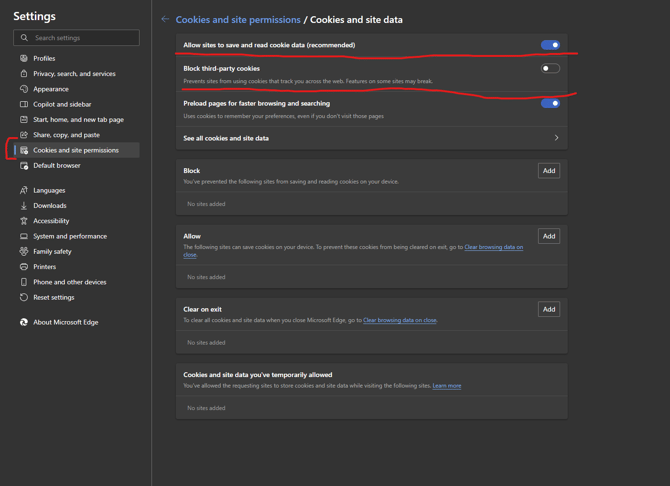This screenshot has height=486, width=670.
Task: Click the Profiles sidebar icon
Action: 24,58
